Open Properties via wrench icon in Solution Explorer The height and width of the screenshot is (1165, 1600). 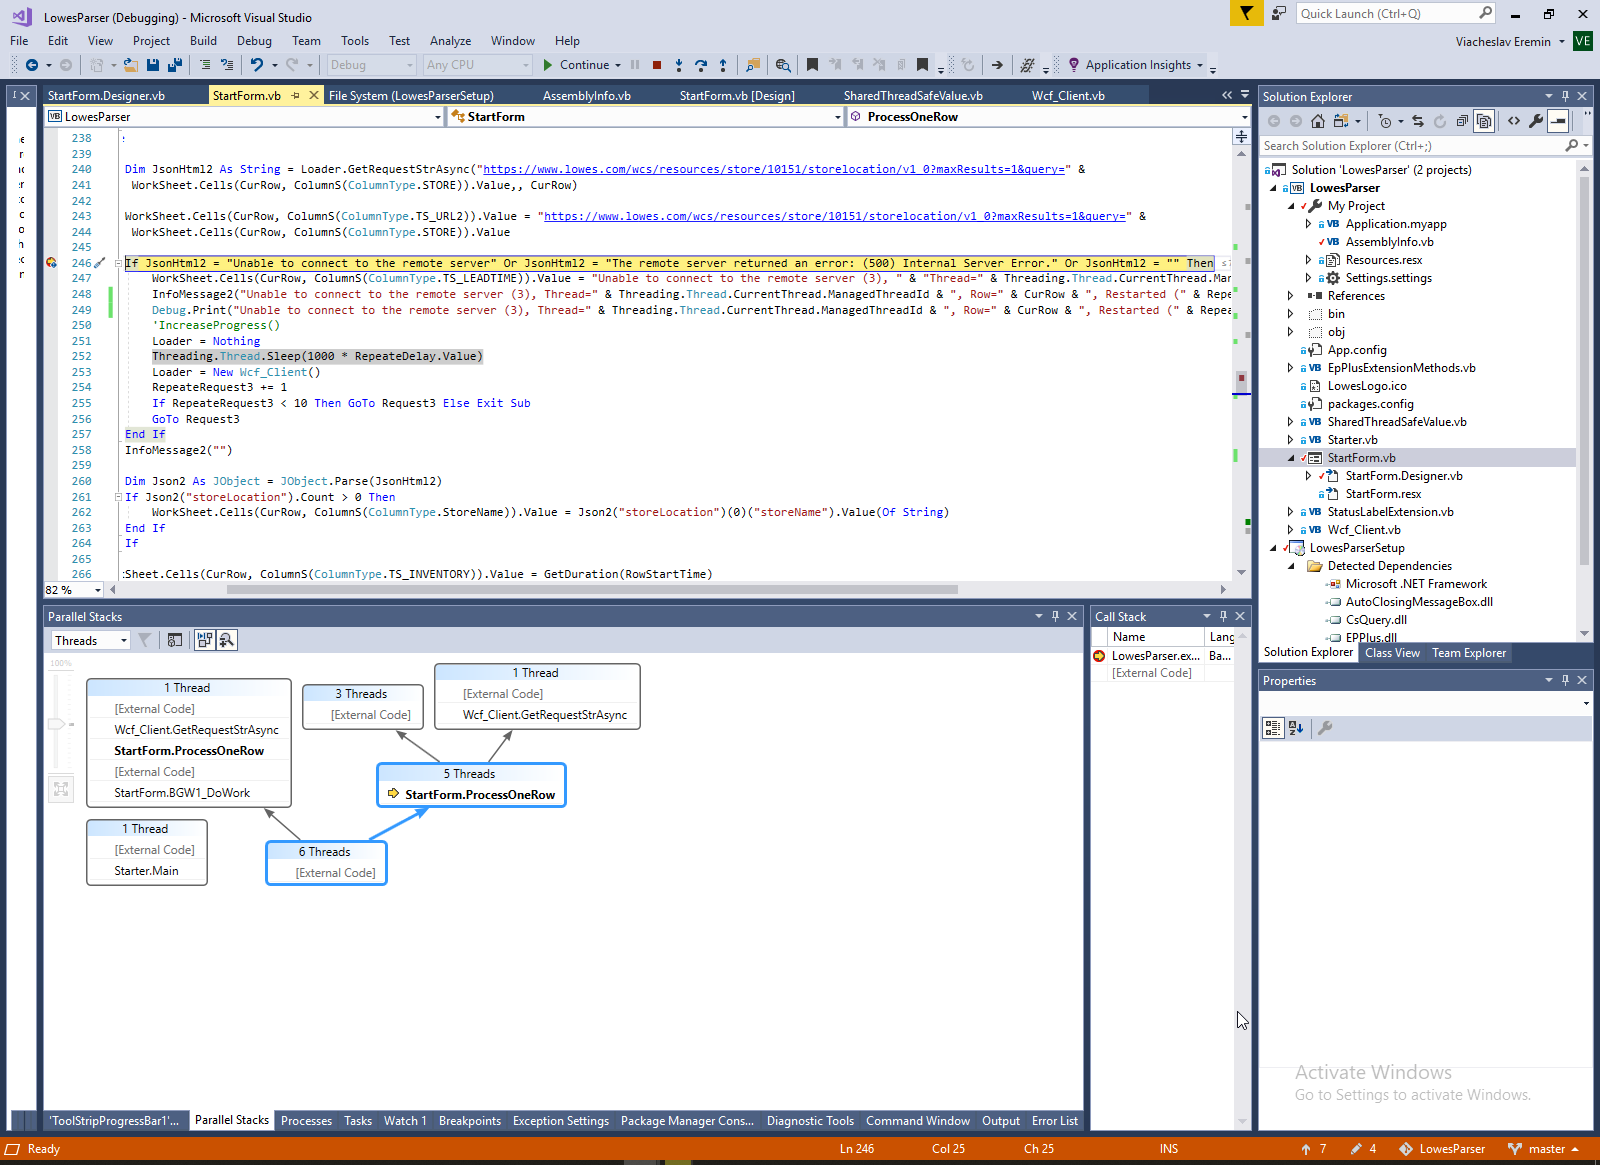tap(1536, 121)
